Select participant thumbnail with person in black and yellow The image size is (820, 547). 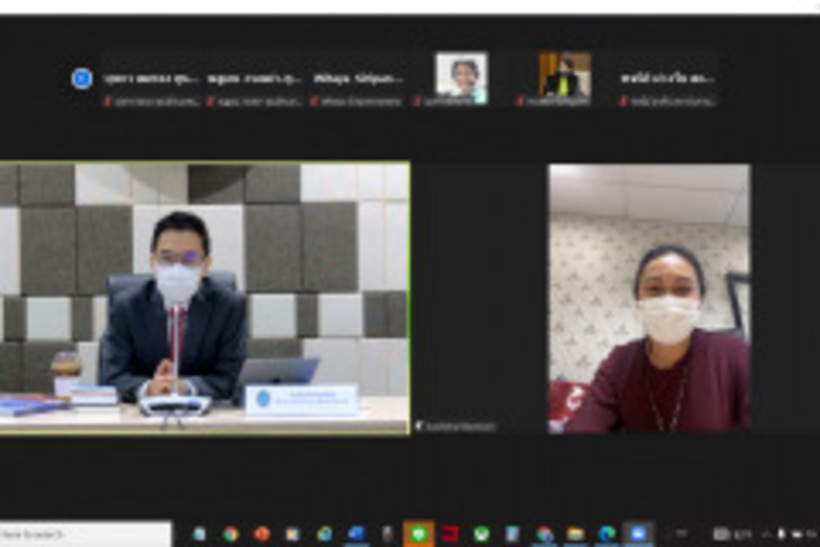[565, 78]
